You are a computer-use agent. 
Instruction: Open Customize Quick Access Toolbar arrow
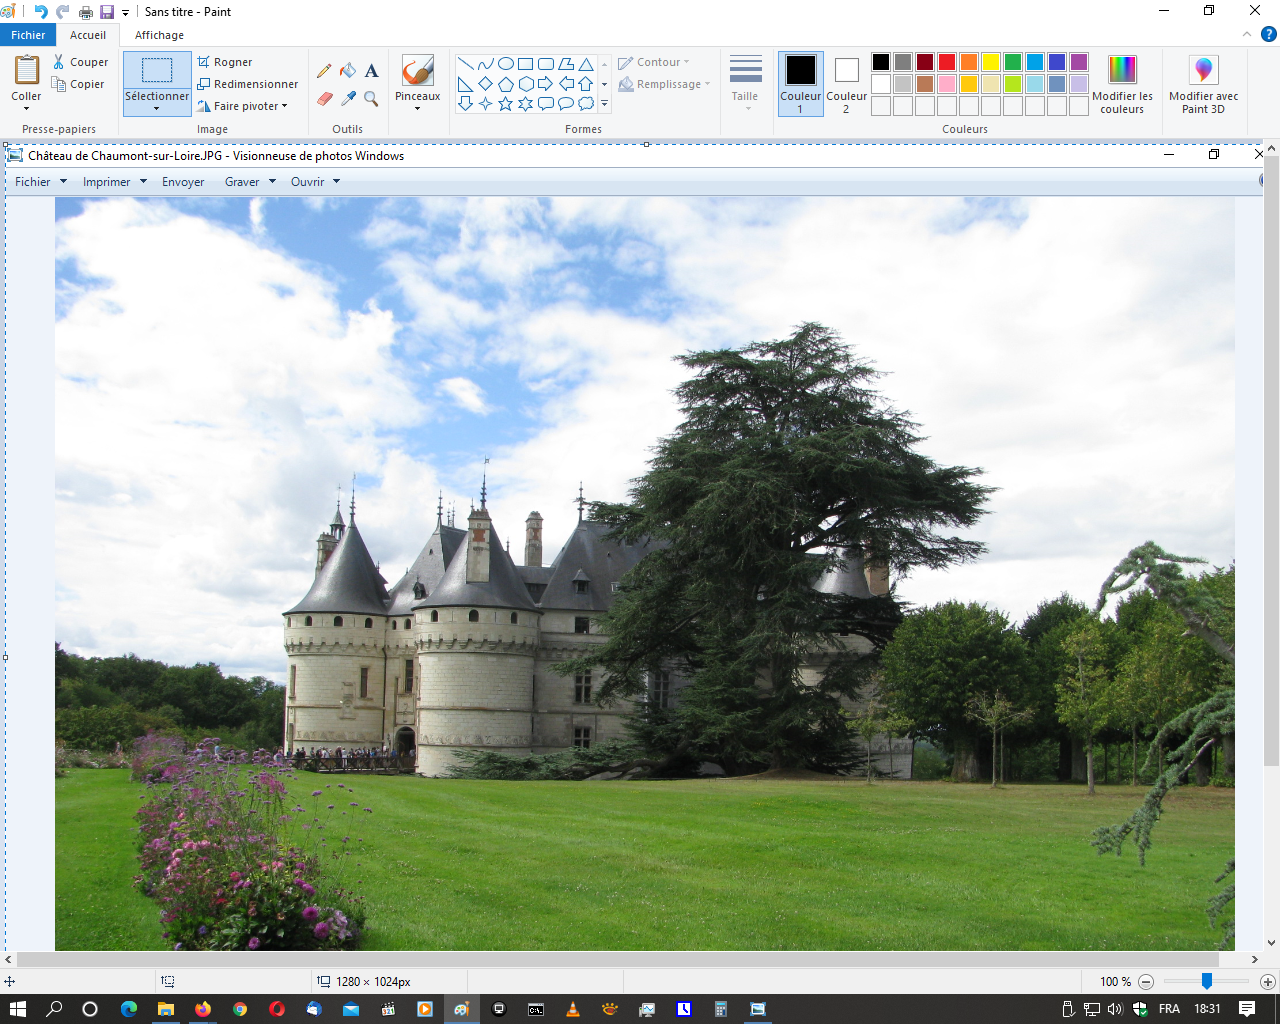click(x=126, y=13)
